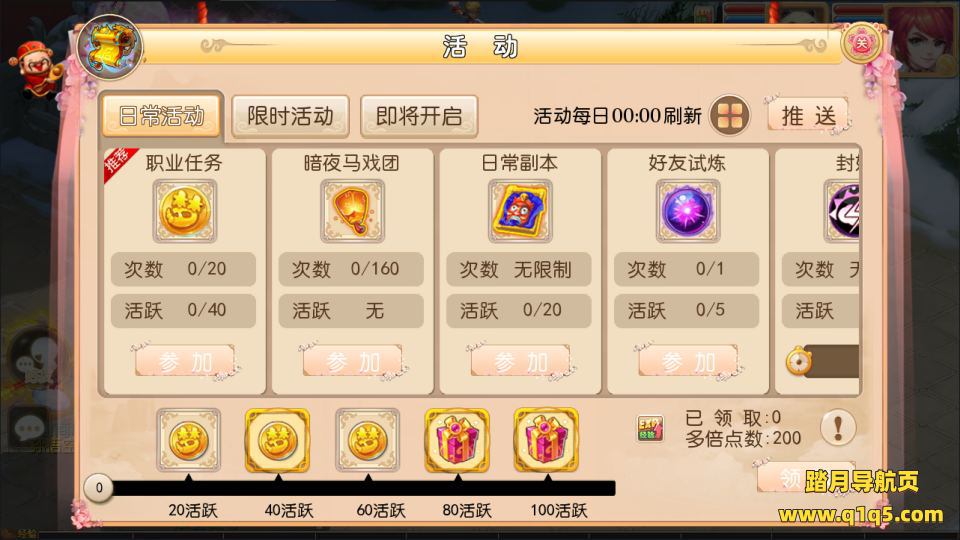This screenshot has height=540, width=960.
Task: Open the 职业任务 gold coin icon
Action: pos(184,211)
